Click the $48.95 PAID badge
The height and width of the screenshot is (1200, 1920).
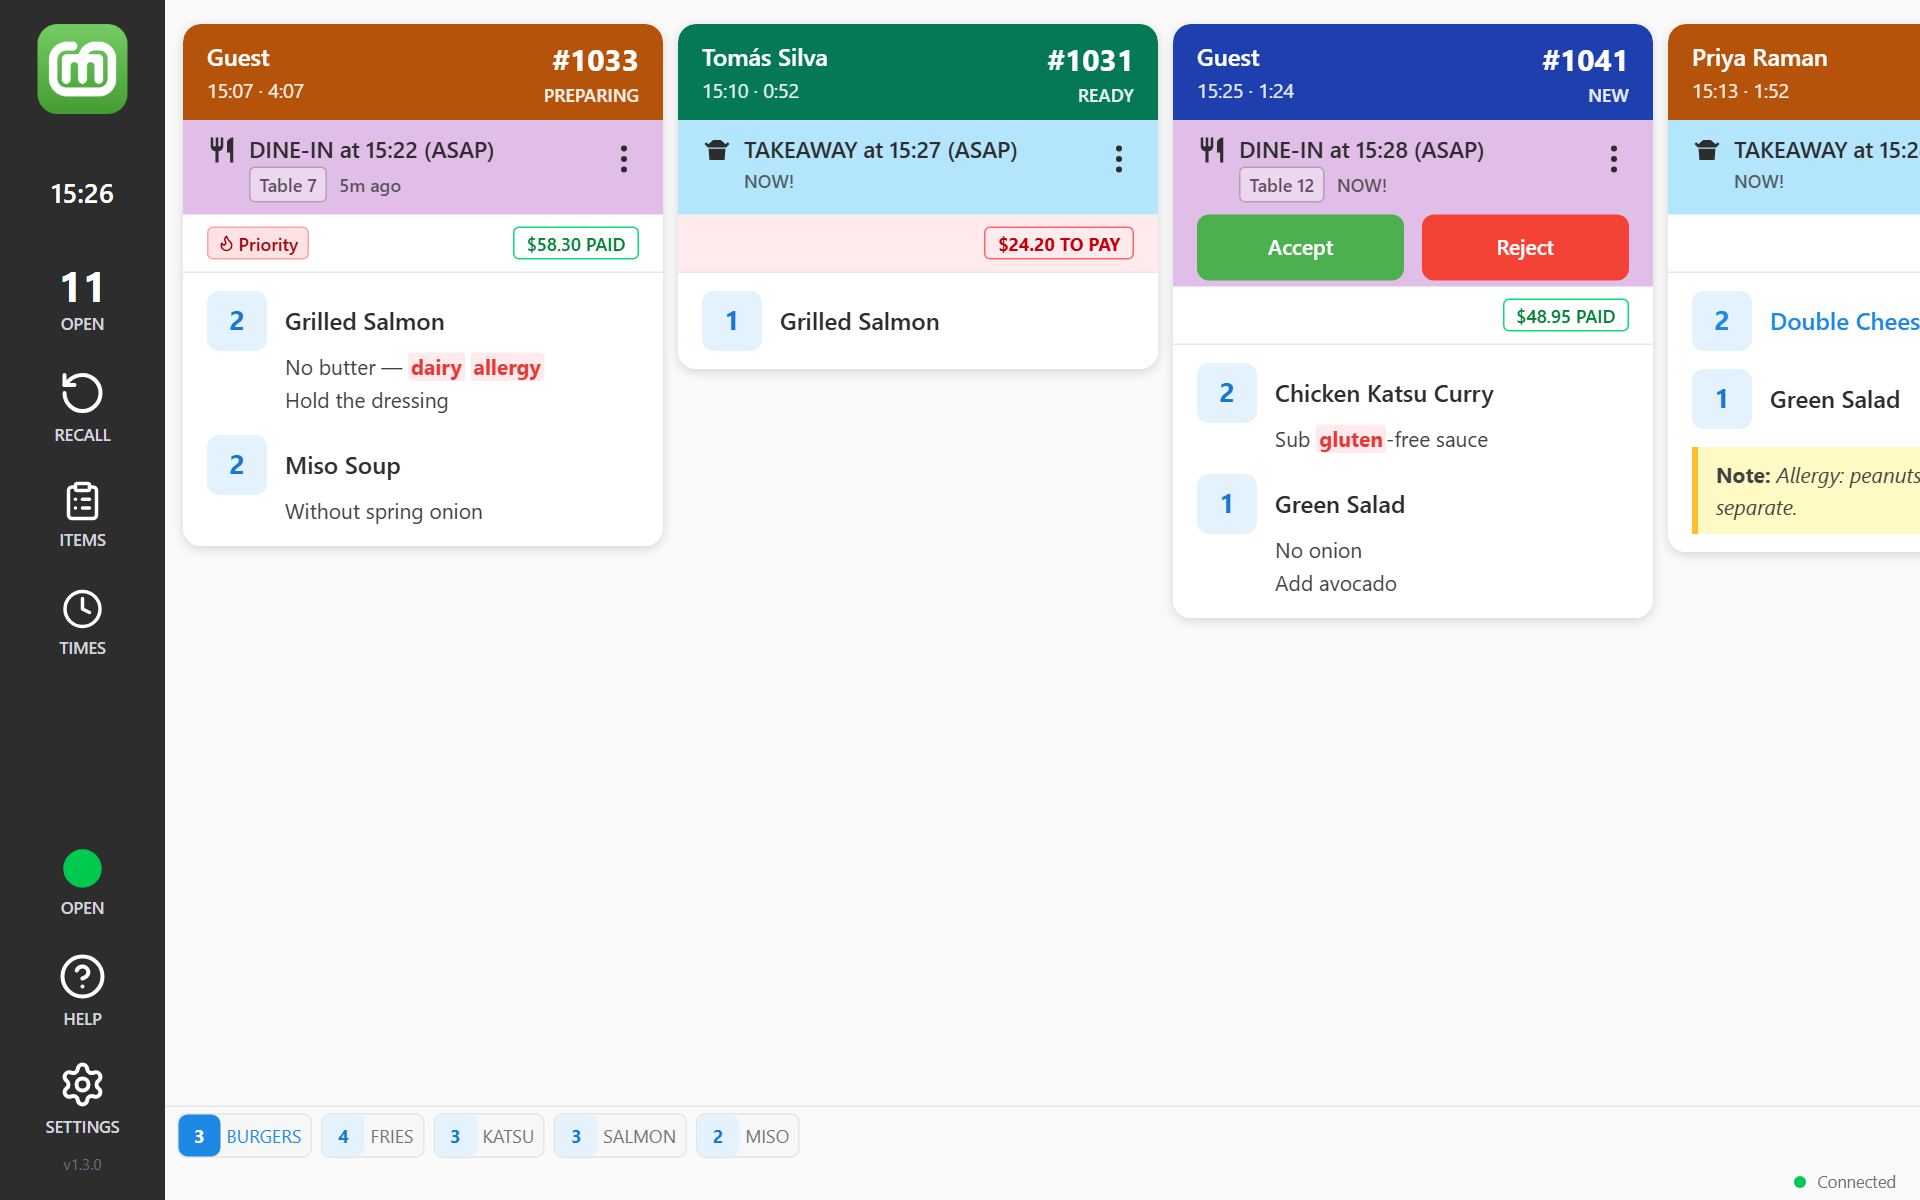point(1566,316)
